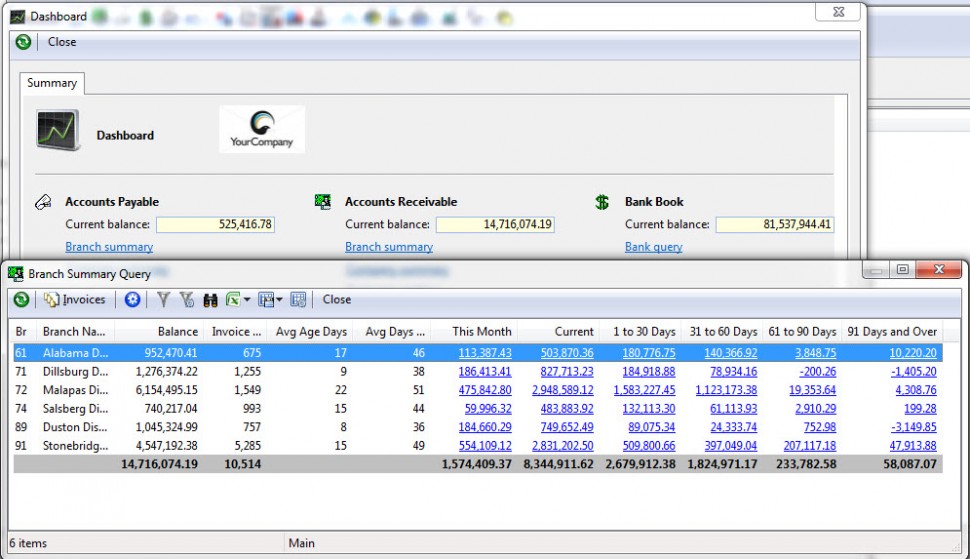Click Close in the Dashboard toolbar

(x=62, y=42)
